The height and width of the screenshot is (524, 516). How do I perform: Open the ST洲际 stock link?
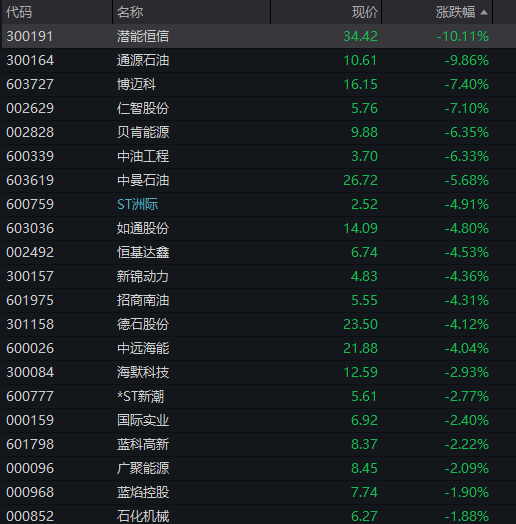tap(137, 204)
